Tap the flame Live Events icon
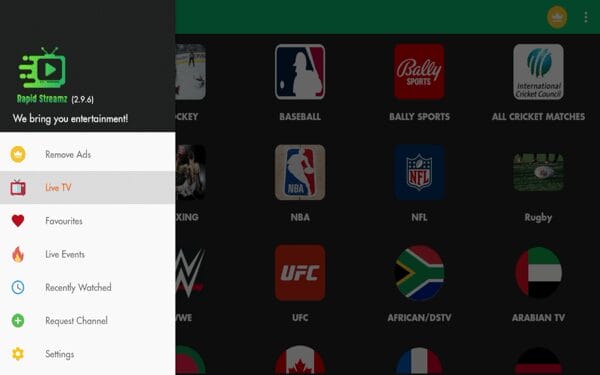The image size is (600, 375). pos(18,254)
